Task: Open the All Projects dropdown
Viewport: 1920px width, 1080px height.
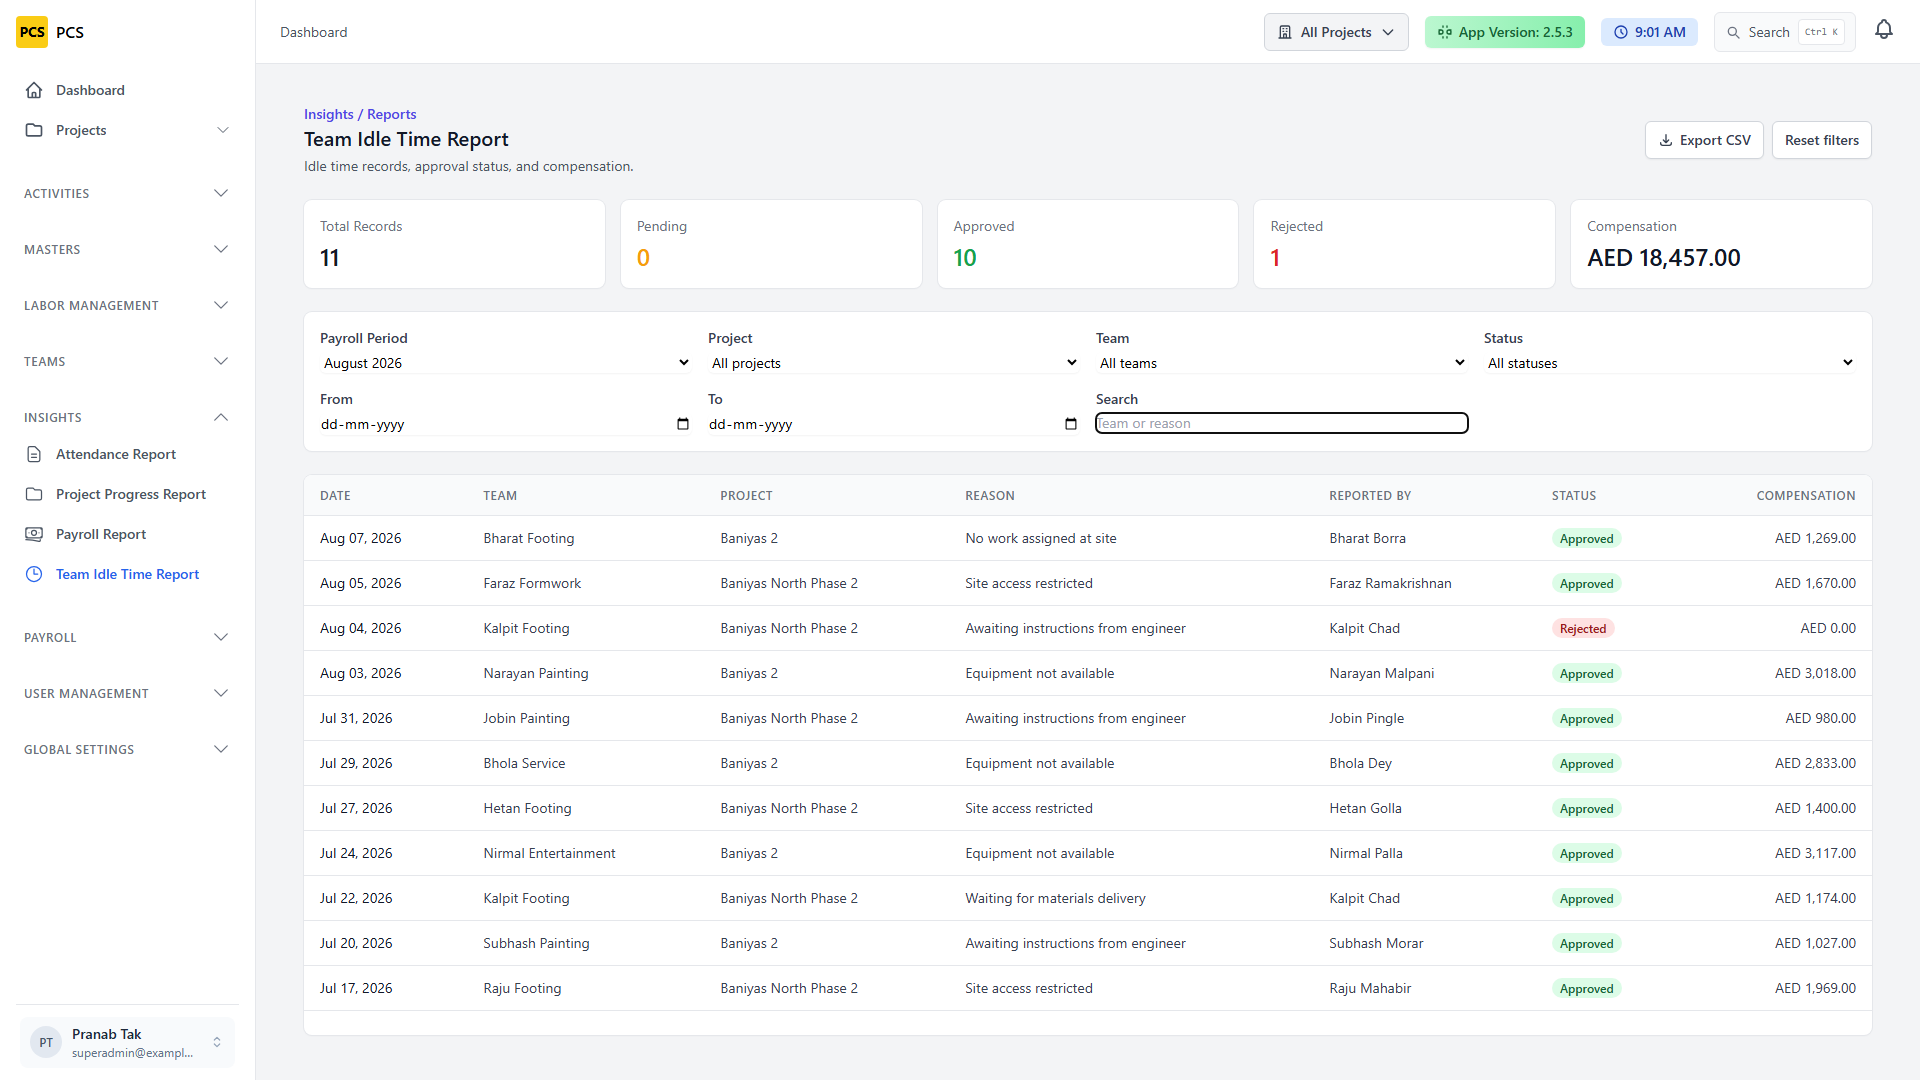Action: (x=1336, y=32)
